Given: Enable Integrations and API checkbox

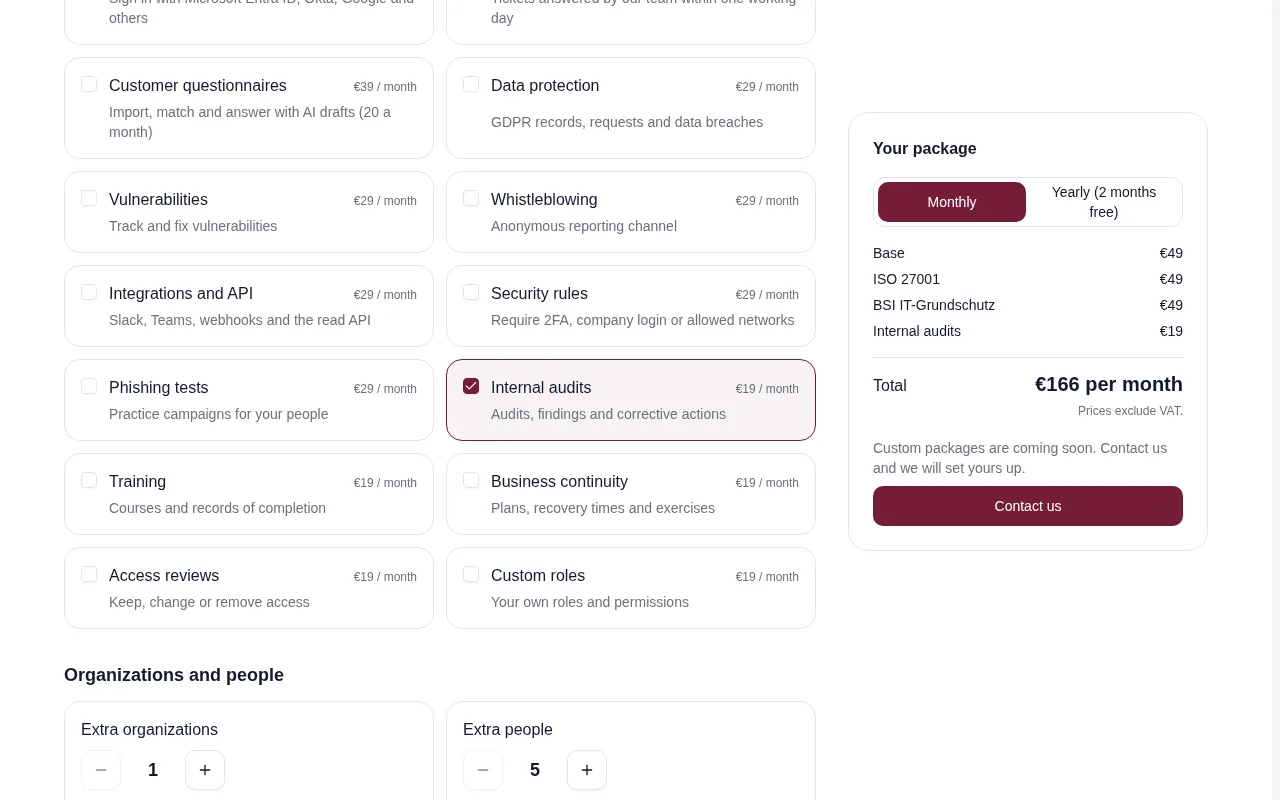Looking at the screenshot, I should (x=89, y=292).
